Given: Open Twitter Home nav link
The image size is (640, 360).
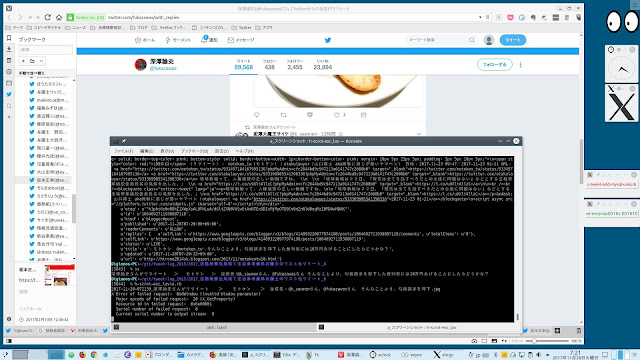Looking at the screenshot, I should [145, 40].
